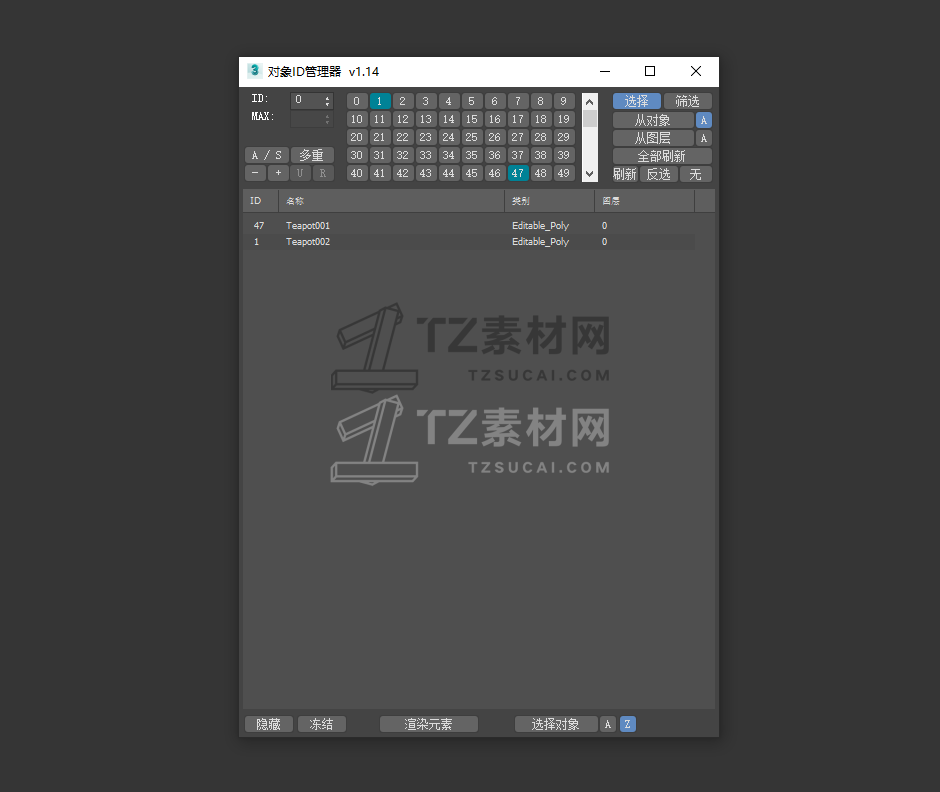This screenshot has height=792, width=940.
Task: Select the Teapot001 row
Action: pos(469,225)
